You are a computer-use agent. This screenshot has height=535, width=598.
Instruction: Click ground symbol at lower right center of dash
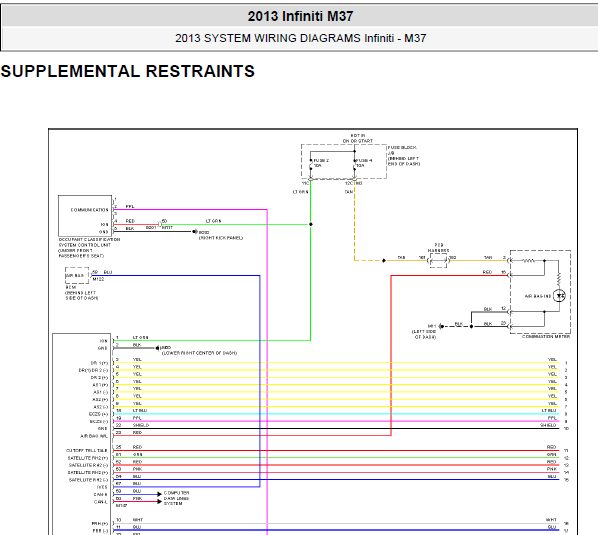(x=157, y=348)
